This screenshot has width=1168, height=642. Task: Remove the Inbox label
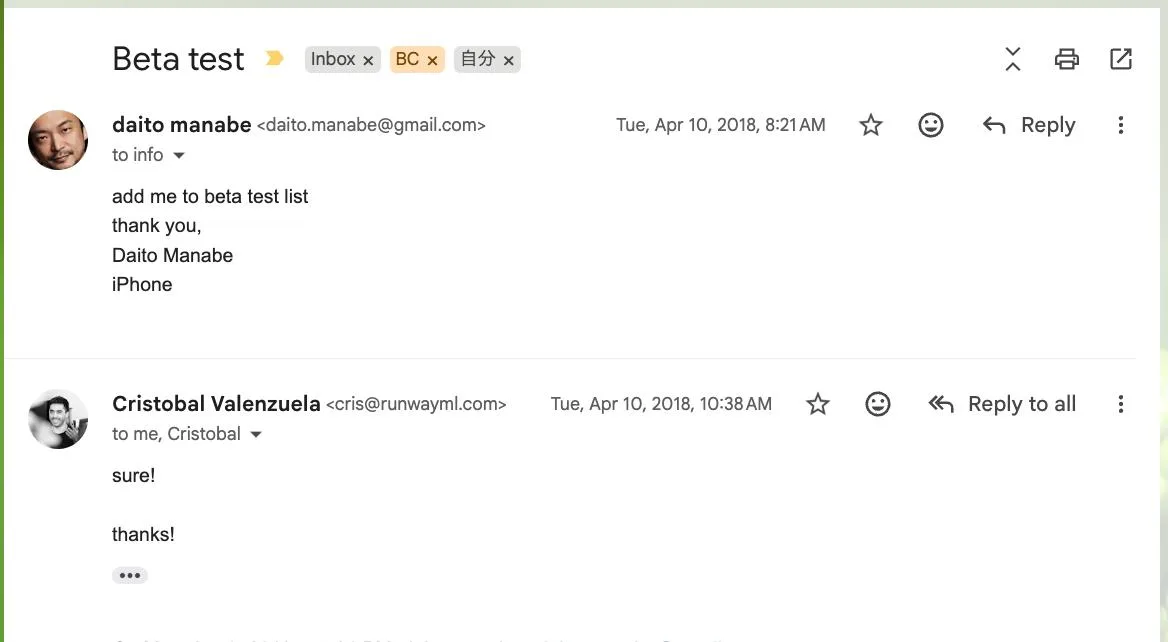click(368, 60)
